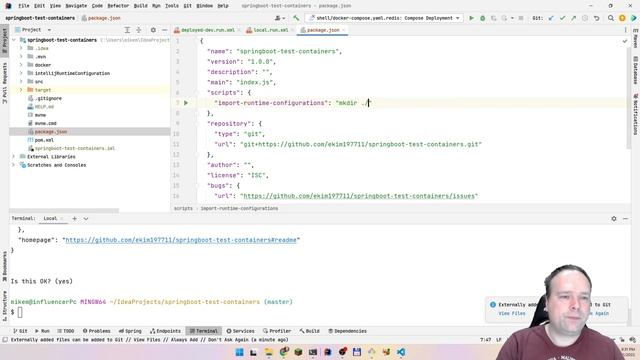Toggle the Terminal tool window button
Screen dimensions: 640x360
(x=204, y=331)
